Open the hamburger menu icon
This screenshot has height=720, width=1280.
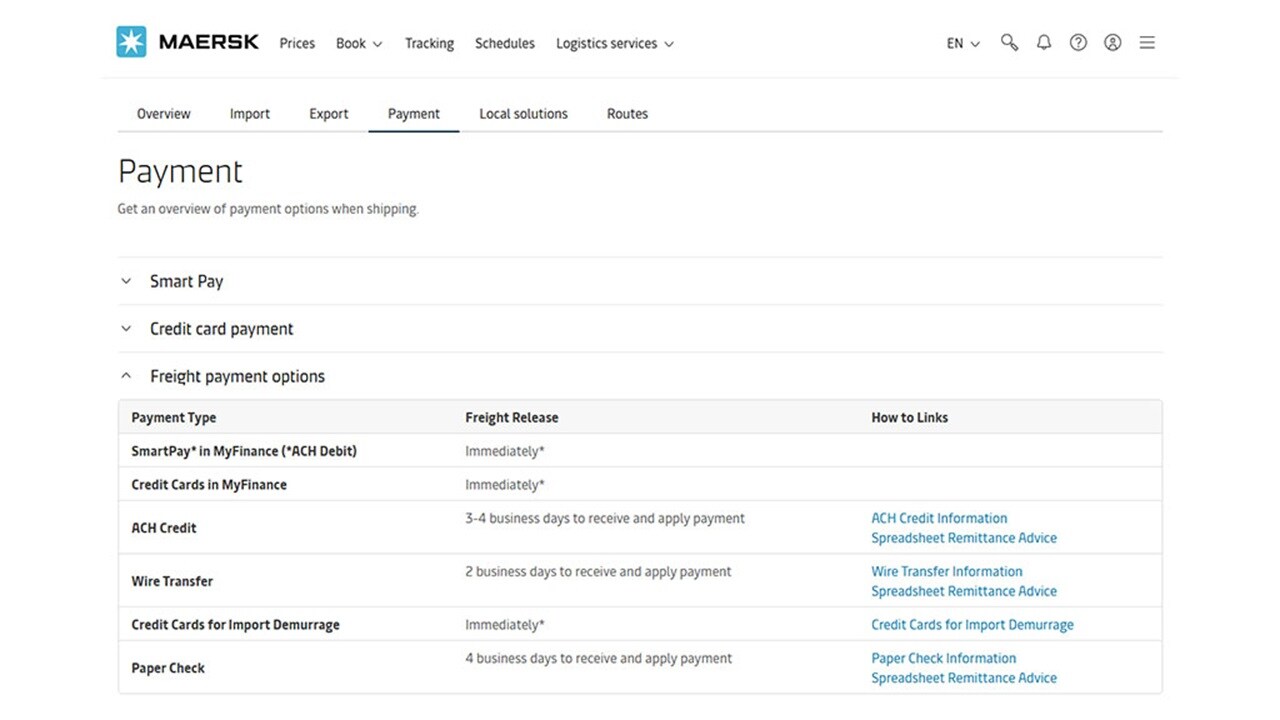(1147, 43)
